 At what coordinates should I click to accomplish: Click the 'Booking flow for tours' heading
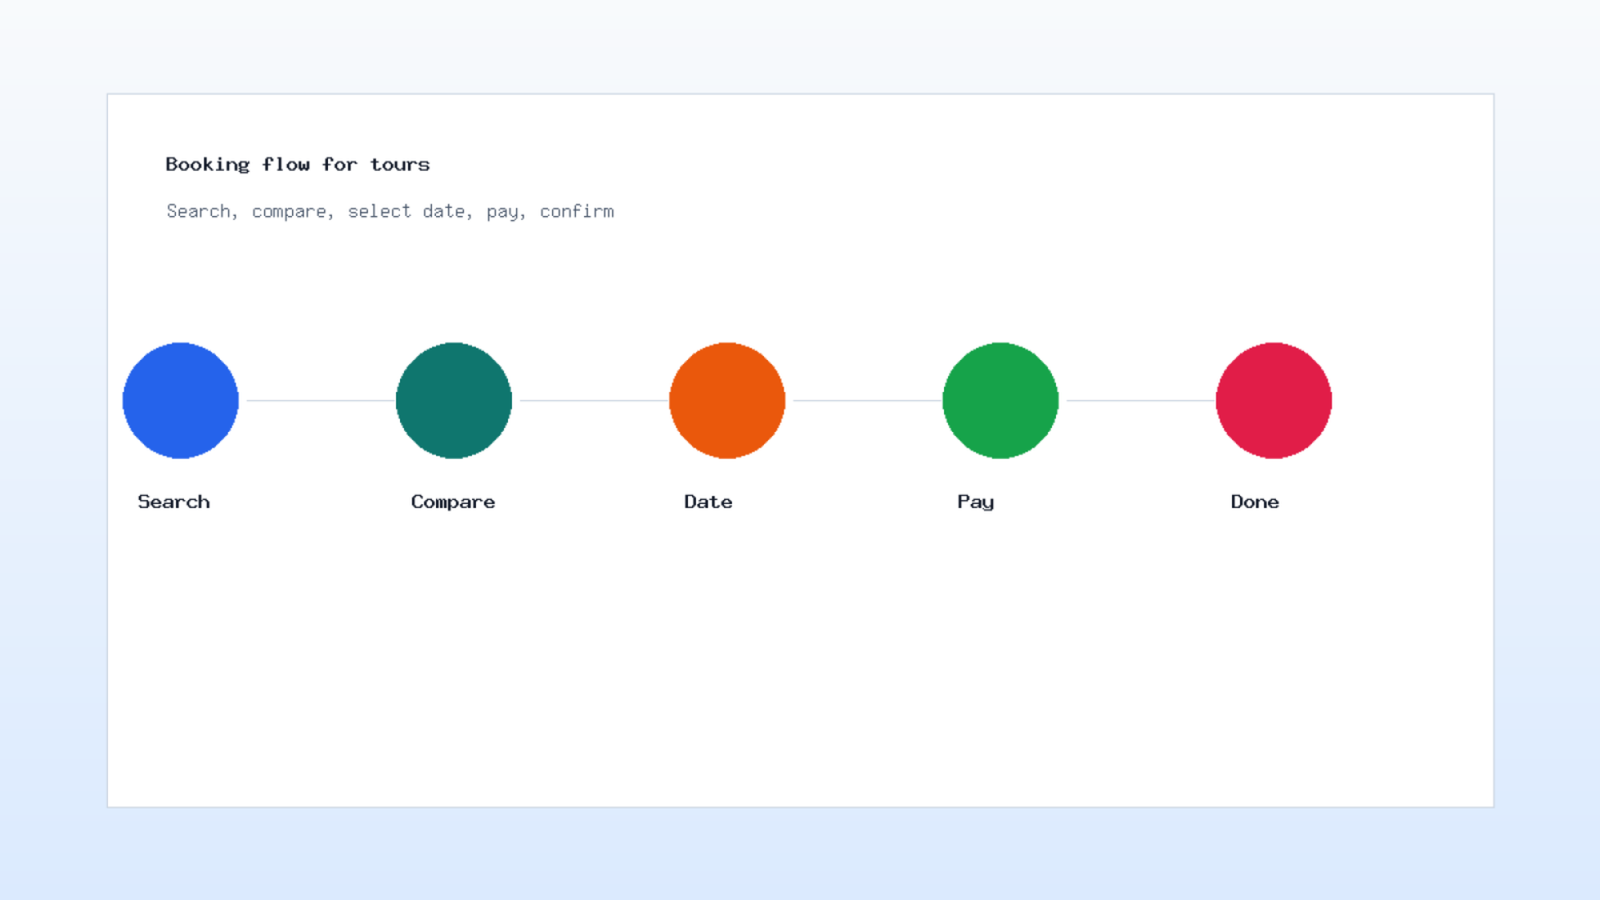298,165
